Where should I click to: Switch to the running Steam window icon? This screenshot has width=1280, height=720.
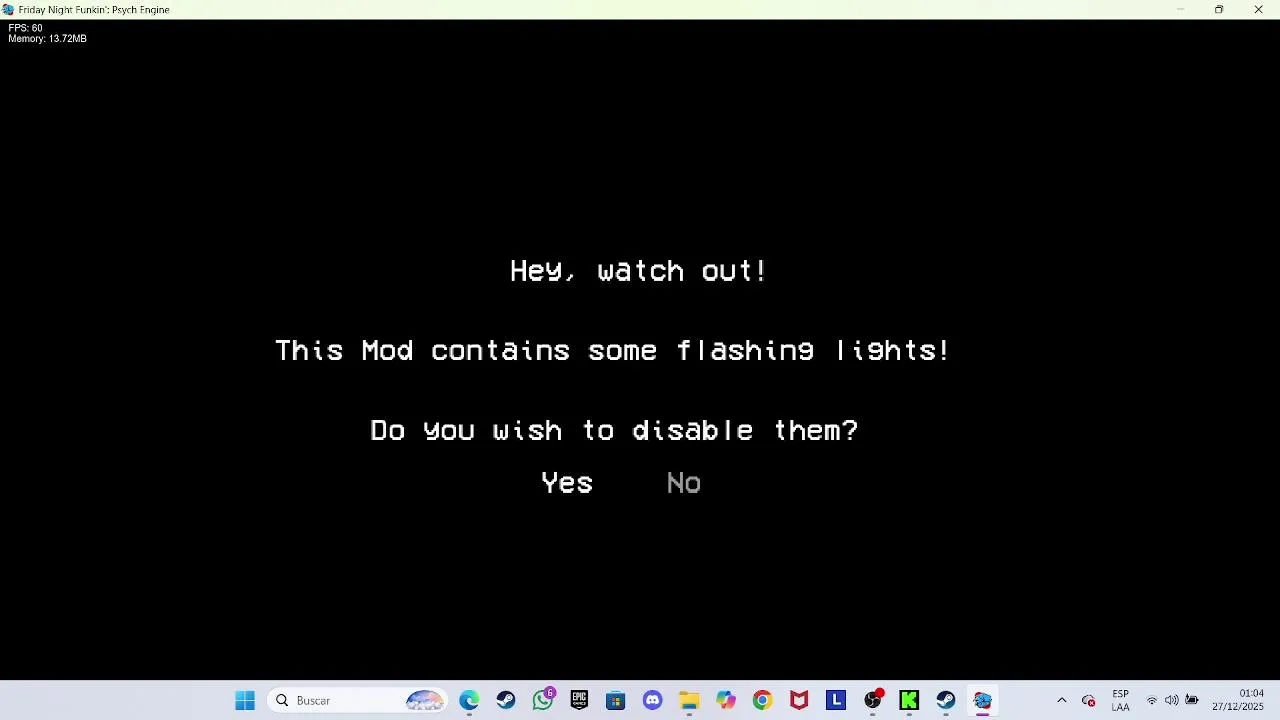coord(946,701)
